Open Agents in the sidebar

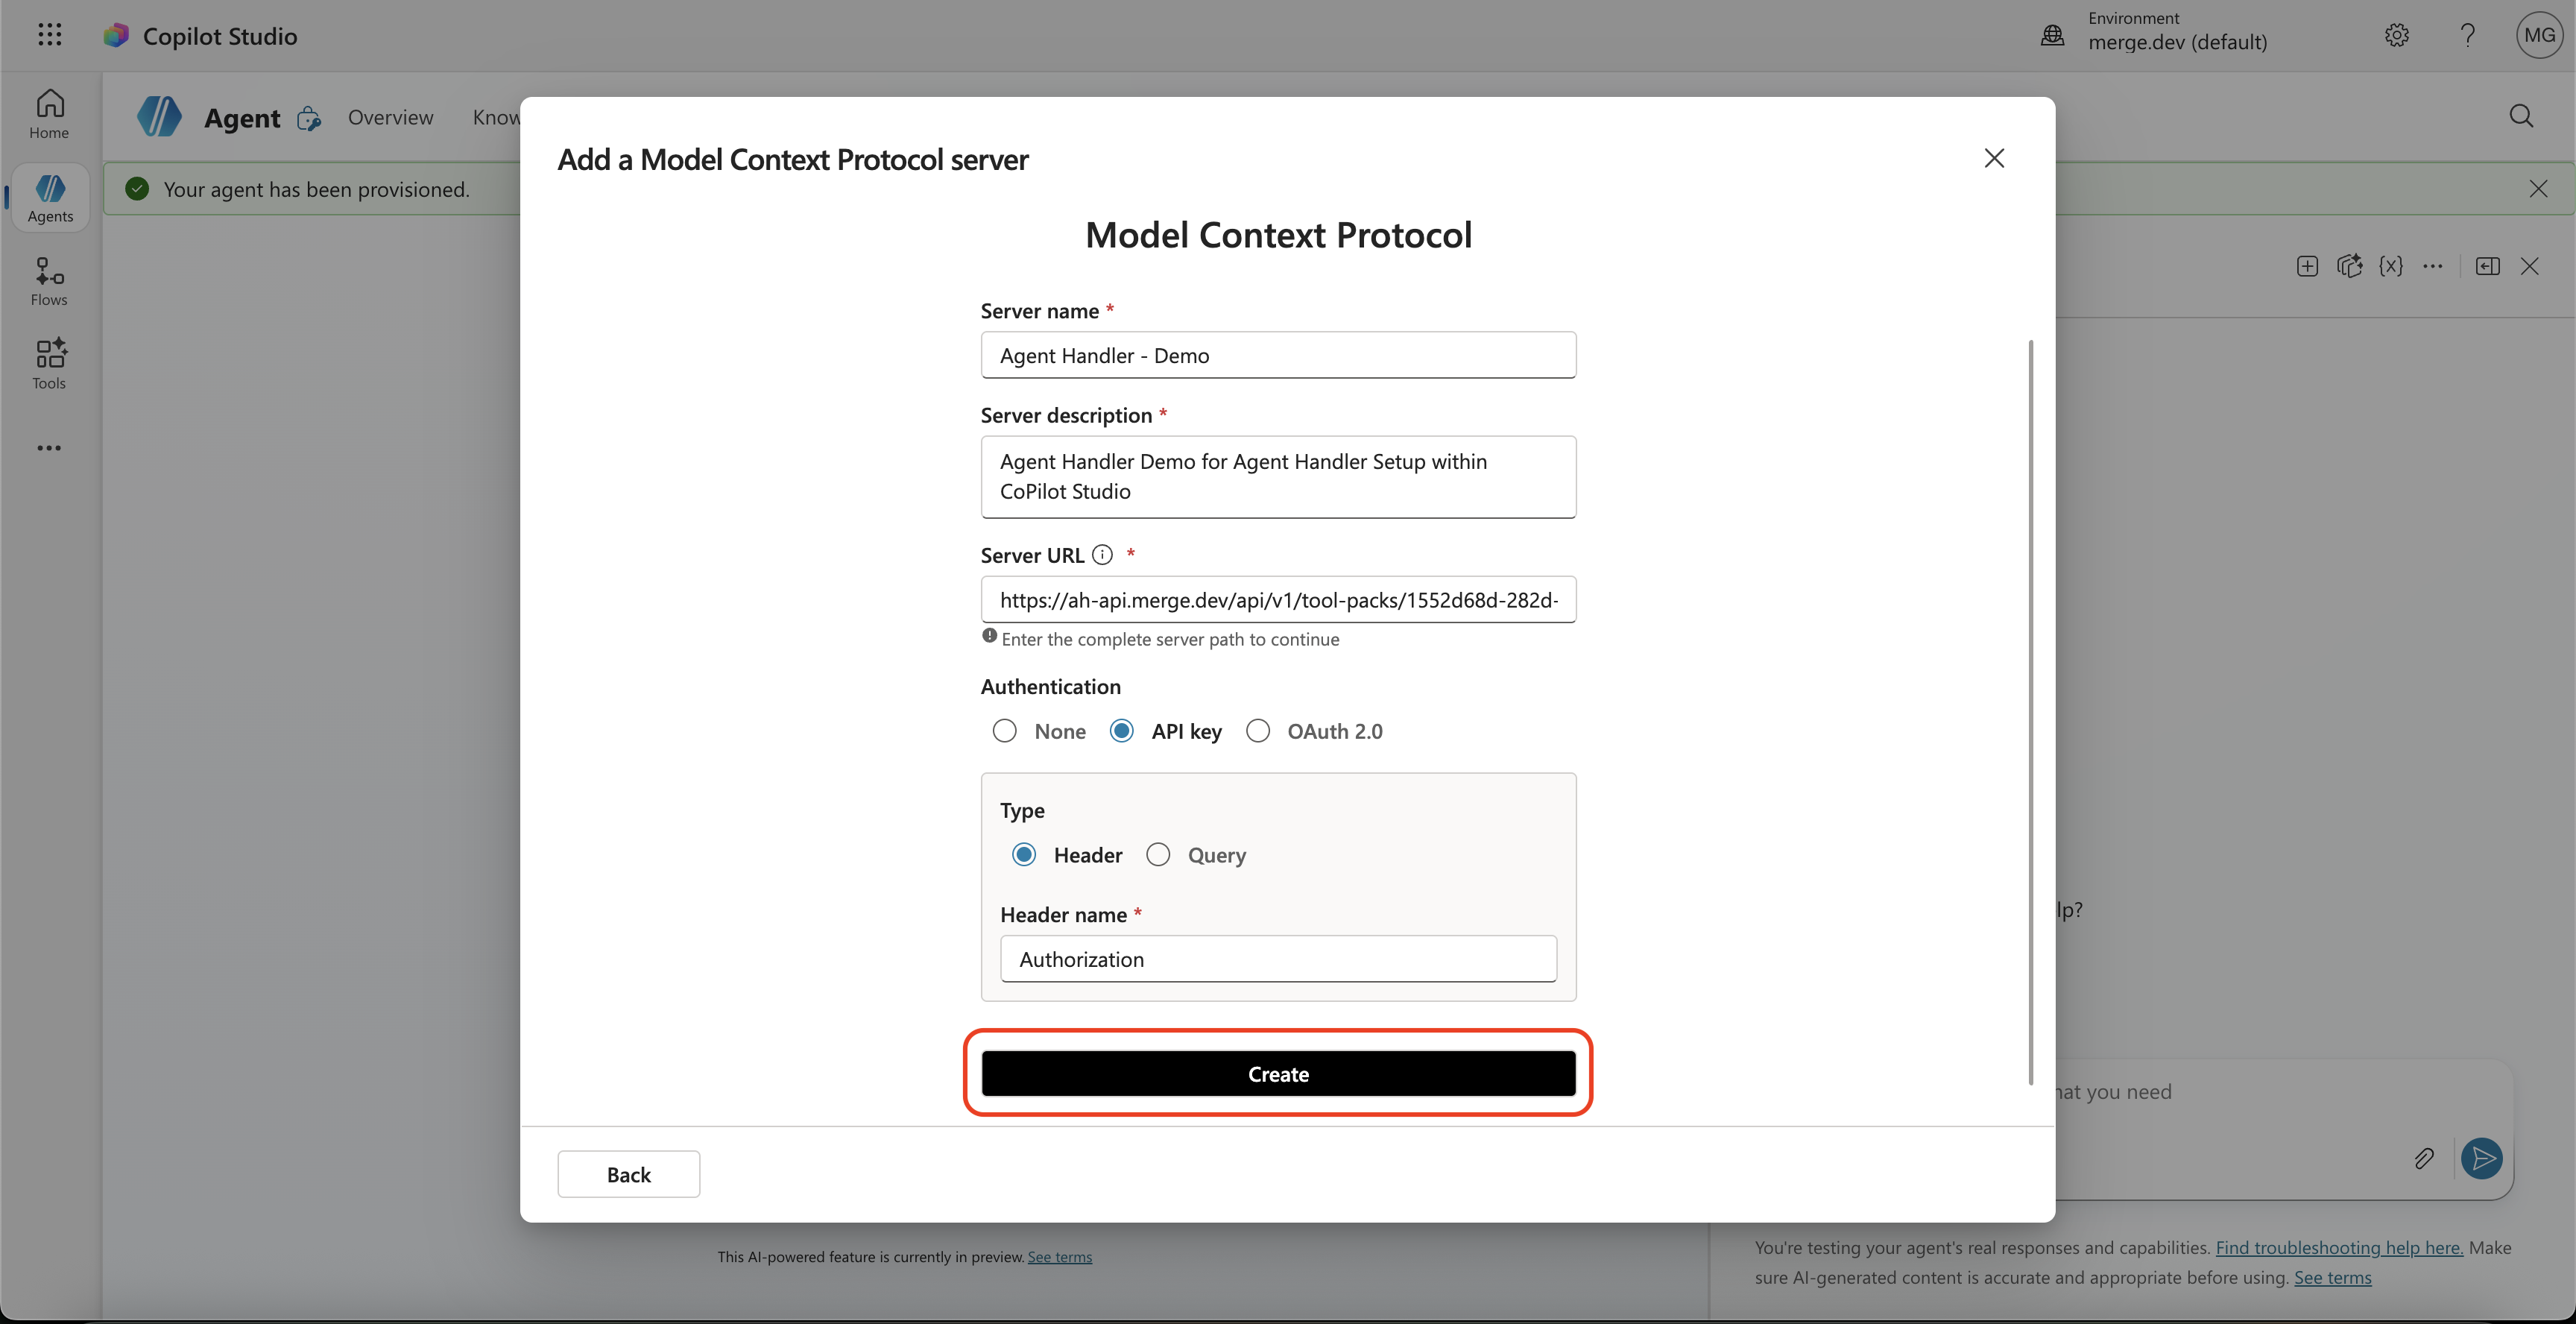50,198
